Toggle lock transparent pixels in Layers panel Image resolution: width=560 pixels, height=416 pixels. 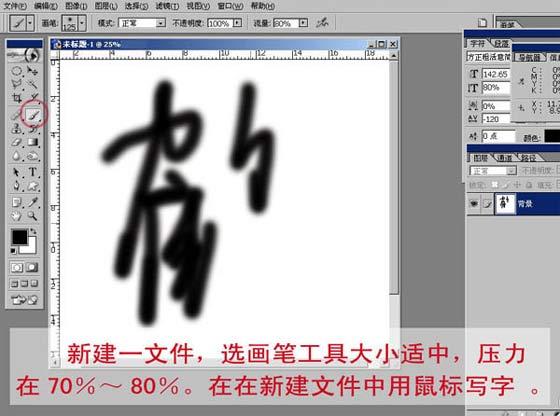coord(494,185)
